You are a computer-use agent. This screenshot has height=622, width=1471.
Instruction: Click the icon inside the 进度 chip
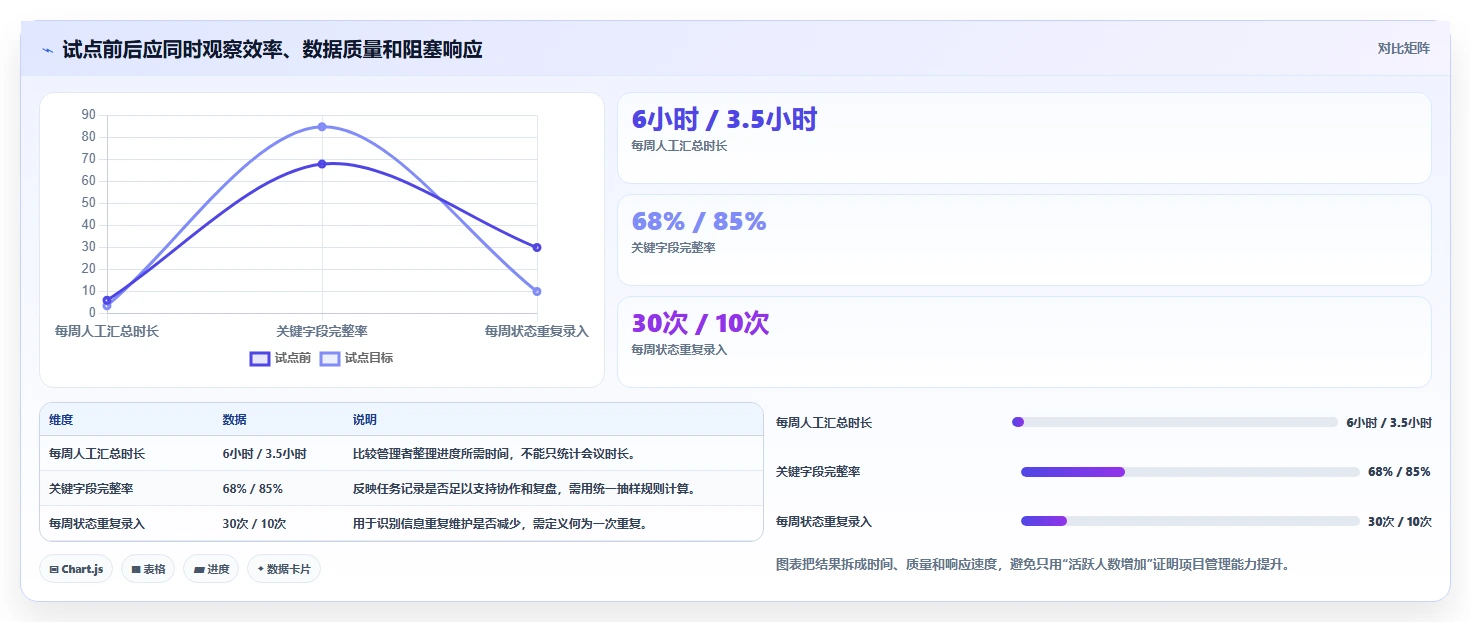click(x=198, y=570)
